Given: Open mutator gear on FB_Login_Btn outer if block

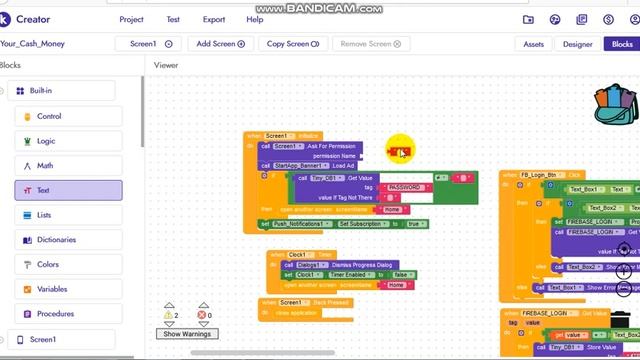Looking at the screenshot, I should (520, 185).
